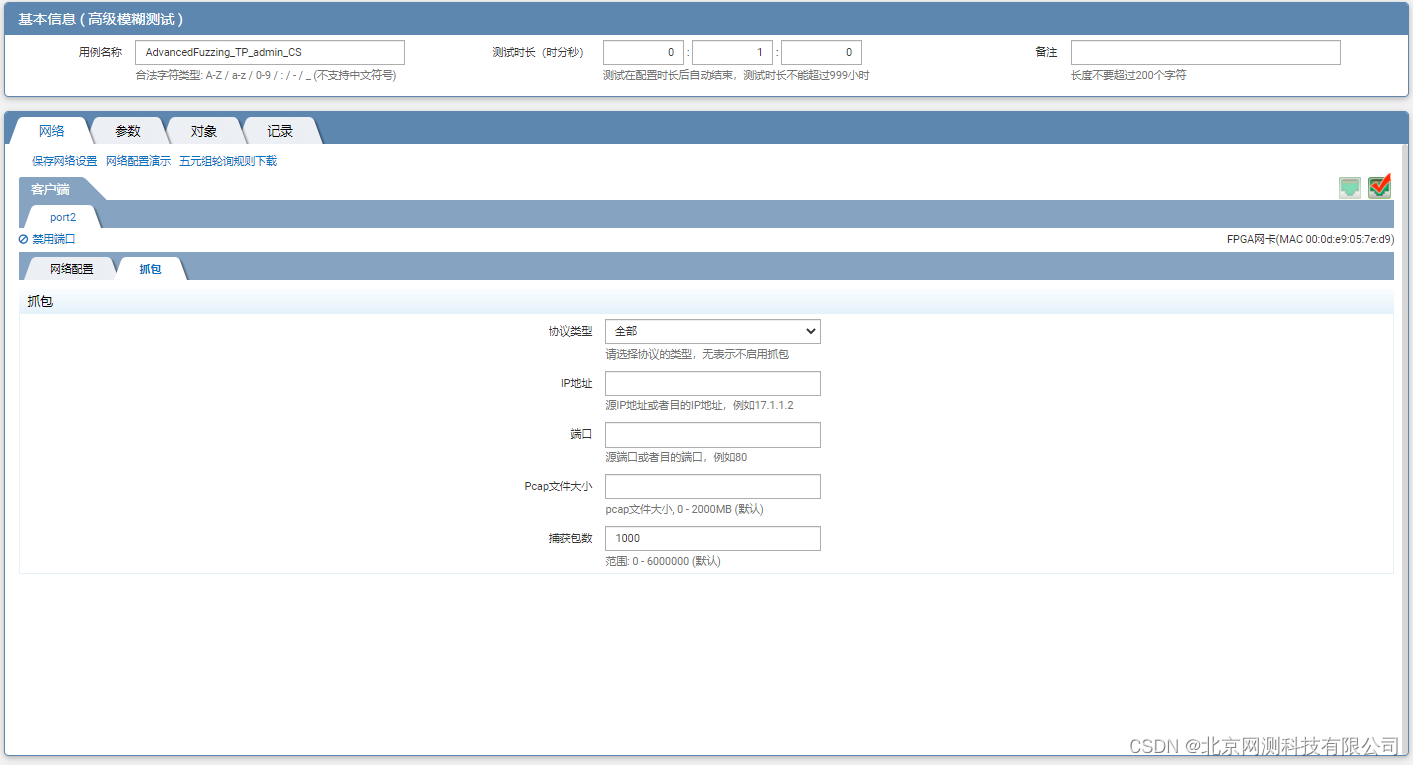Click the 基本信息 (高级模糊测试) header
1413x765 pixels.
click(x=100, y=19)
